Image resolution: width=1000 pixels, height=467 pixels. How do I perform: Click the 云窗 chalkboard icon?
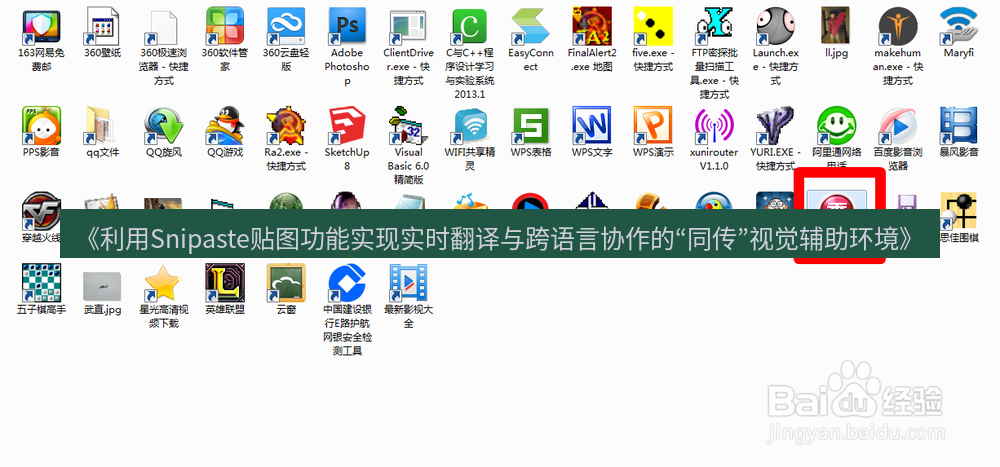coord(286,283)
